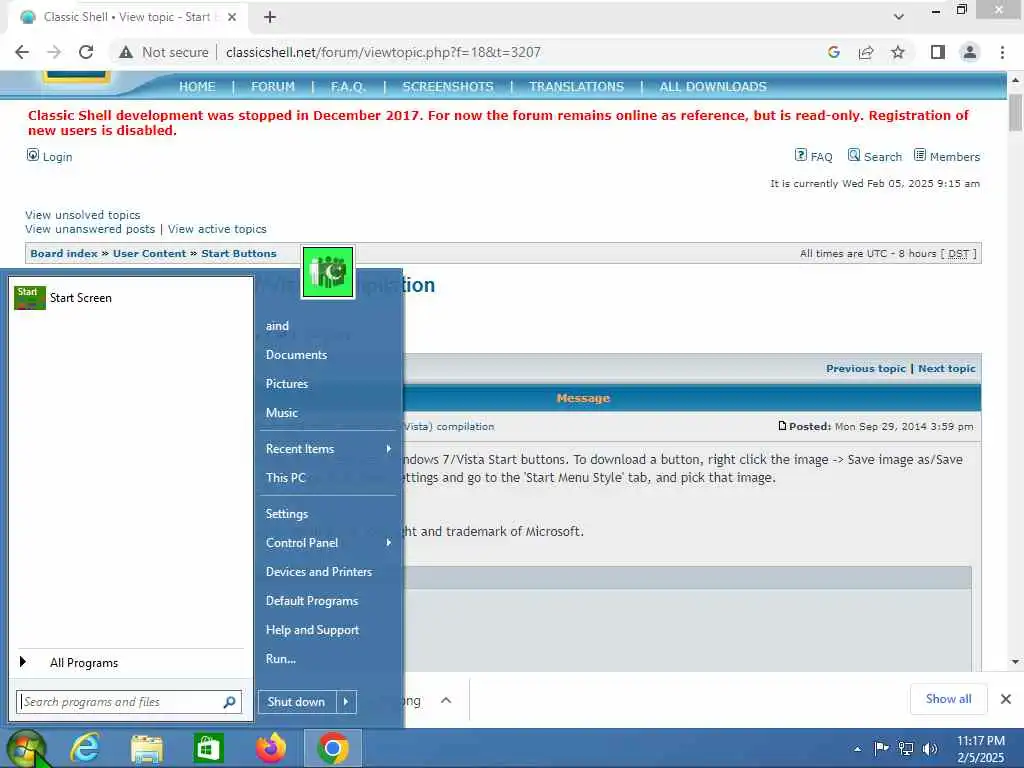The height and width of the screenshot is (768, 1024).
Task: Click the volume speaker icon
Action: (930, 748)
